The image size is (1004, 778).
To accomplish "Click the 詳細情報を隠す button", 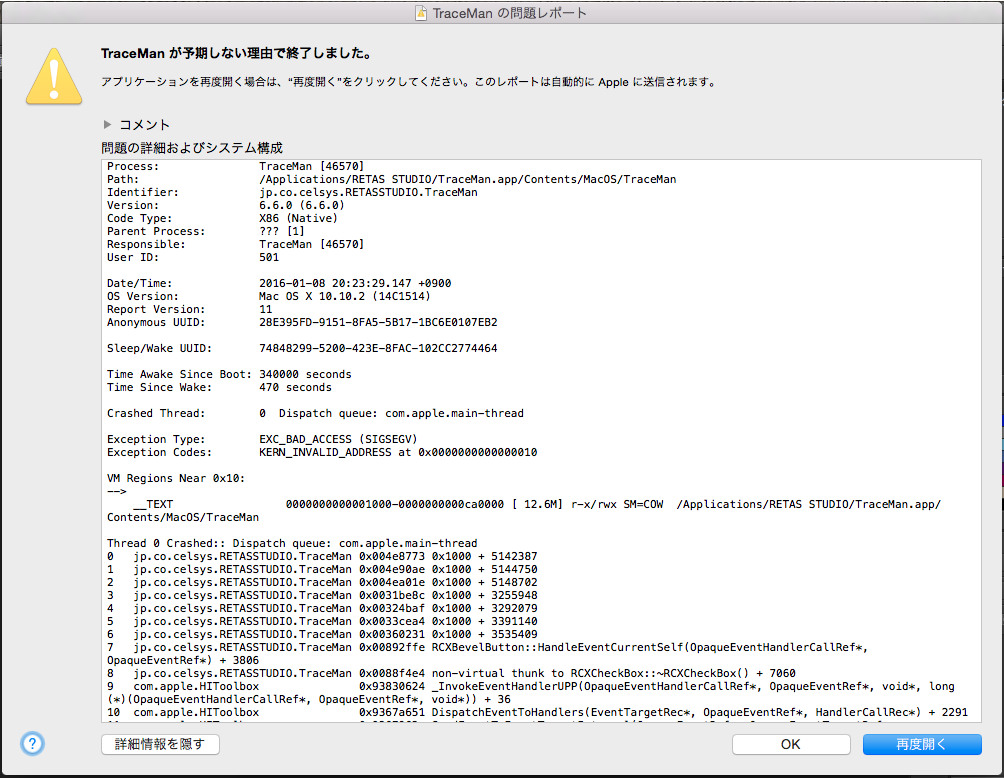I will coord(160,744).
